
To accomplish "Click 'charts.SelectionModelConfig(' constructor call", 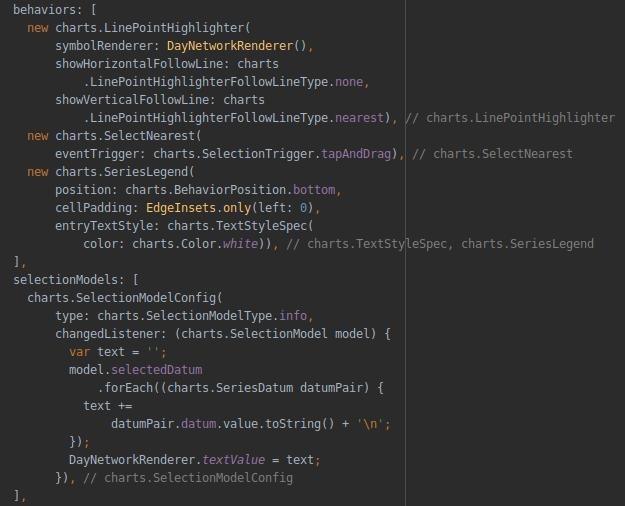I will tap(125, 297).
